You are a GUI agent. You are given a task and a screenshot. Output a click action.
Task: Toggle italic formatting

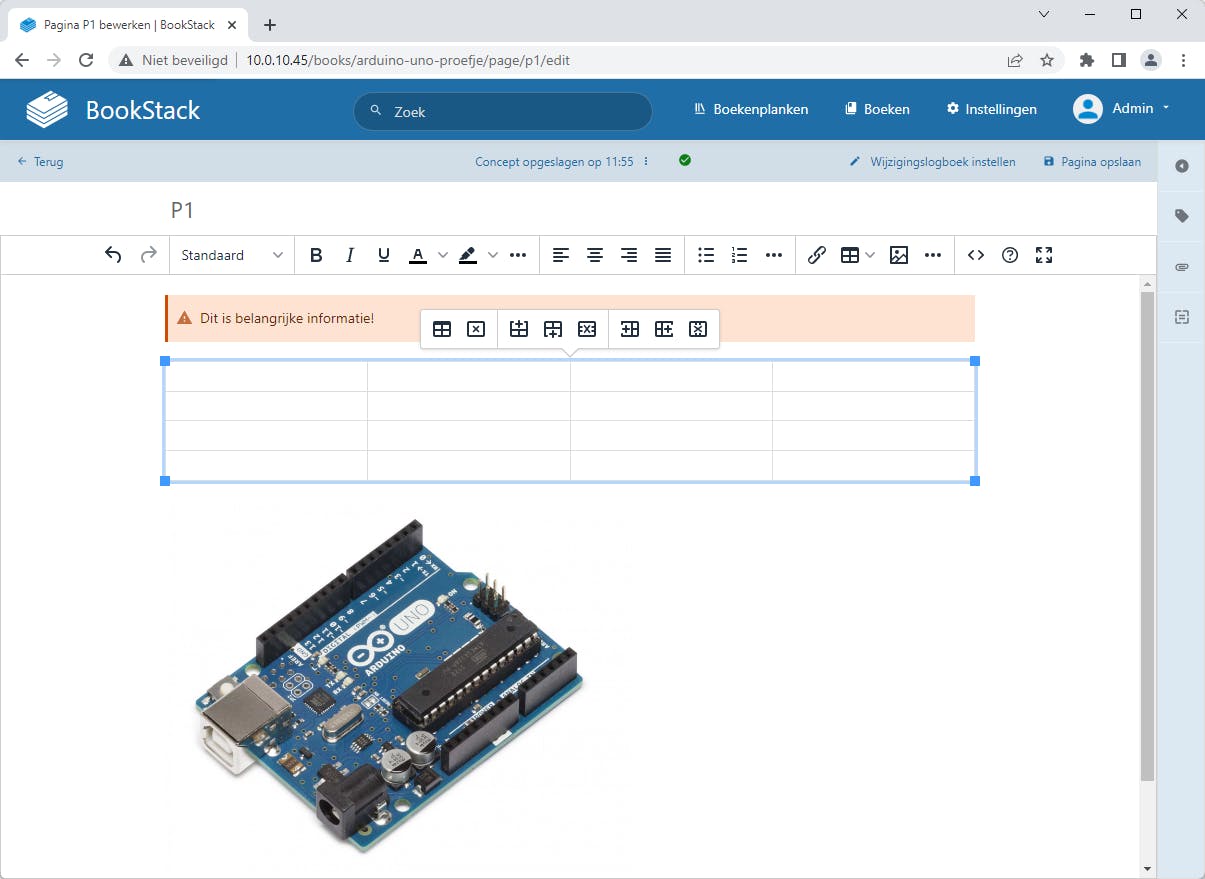tap(350, 255)
